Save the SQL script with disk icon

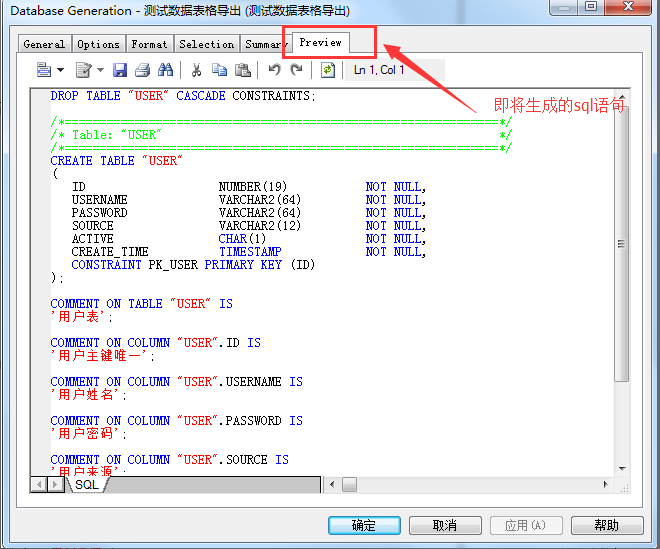click(x=120, y=70)
